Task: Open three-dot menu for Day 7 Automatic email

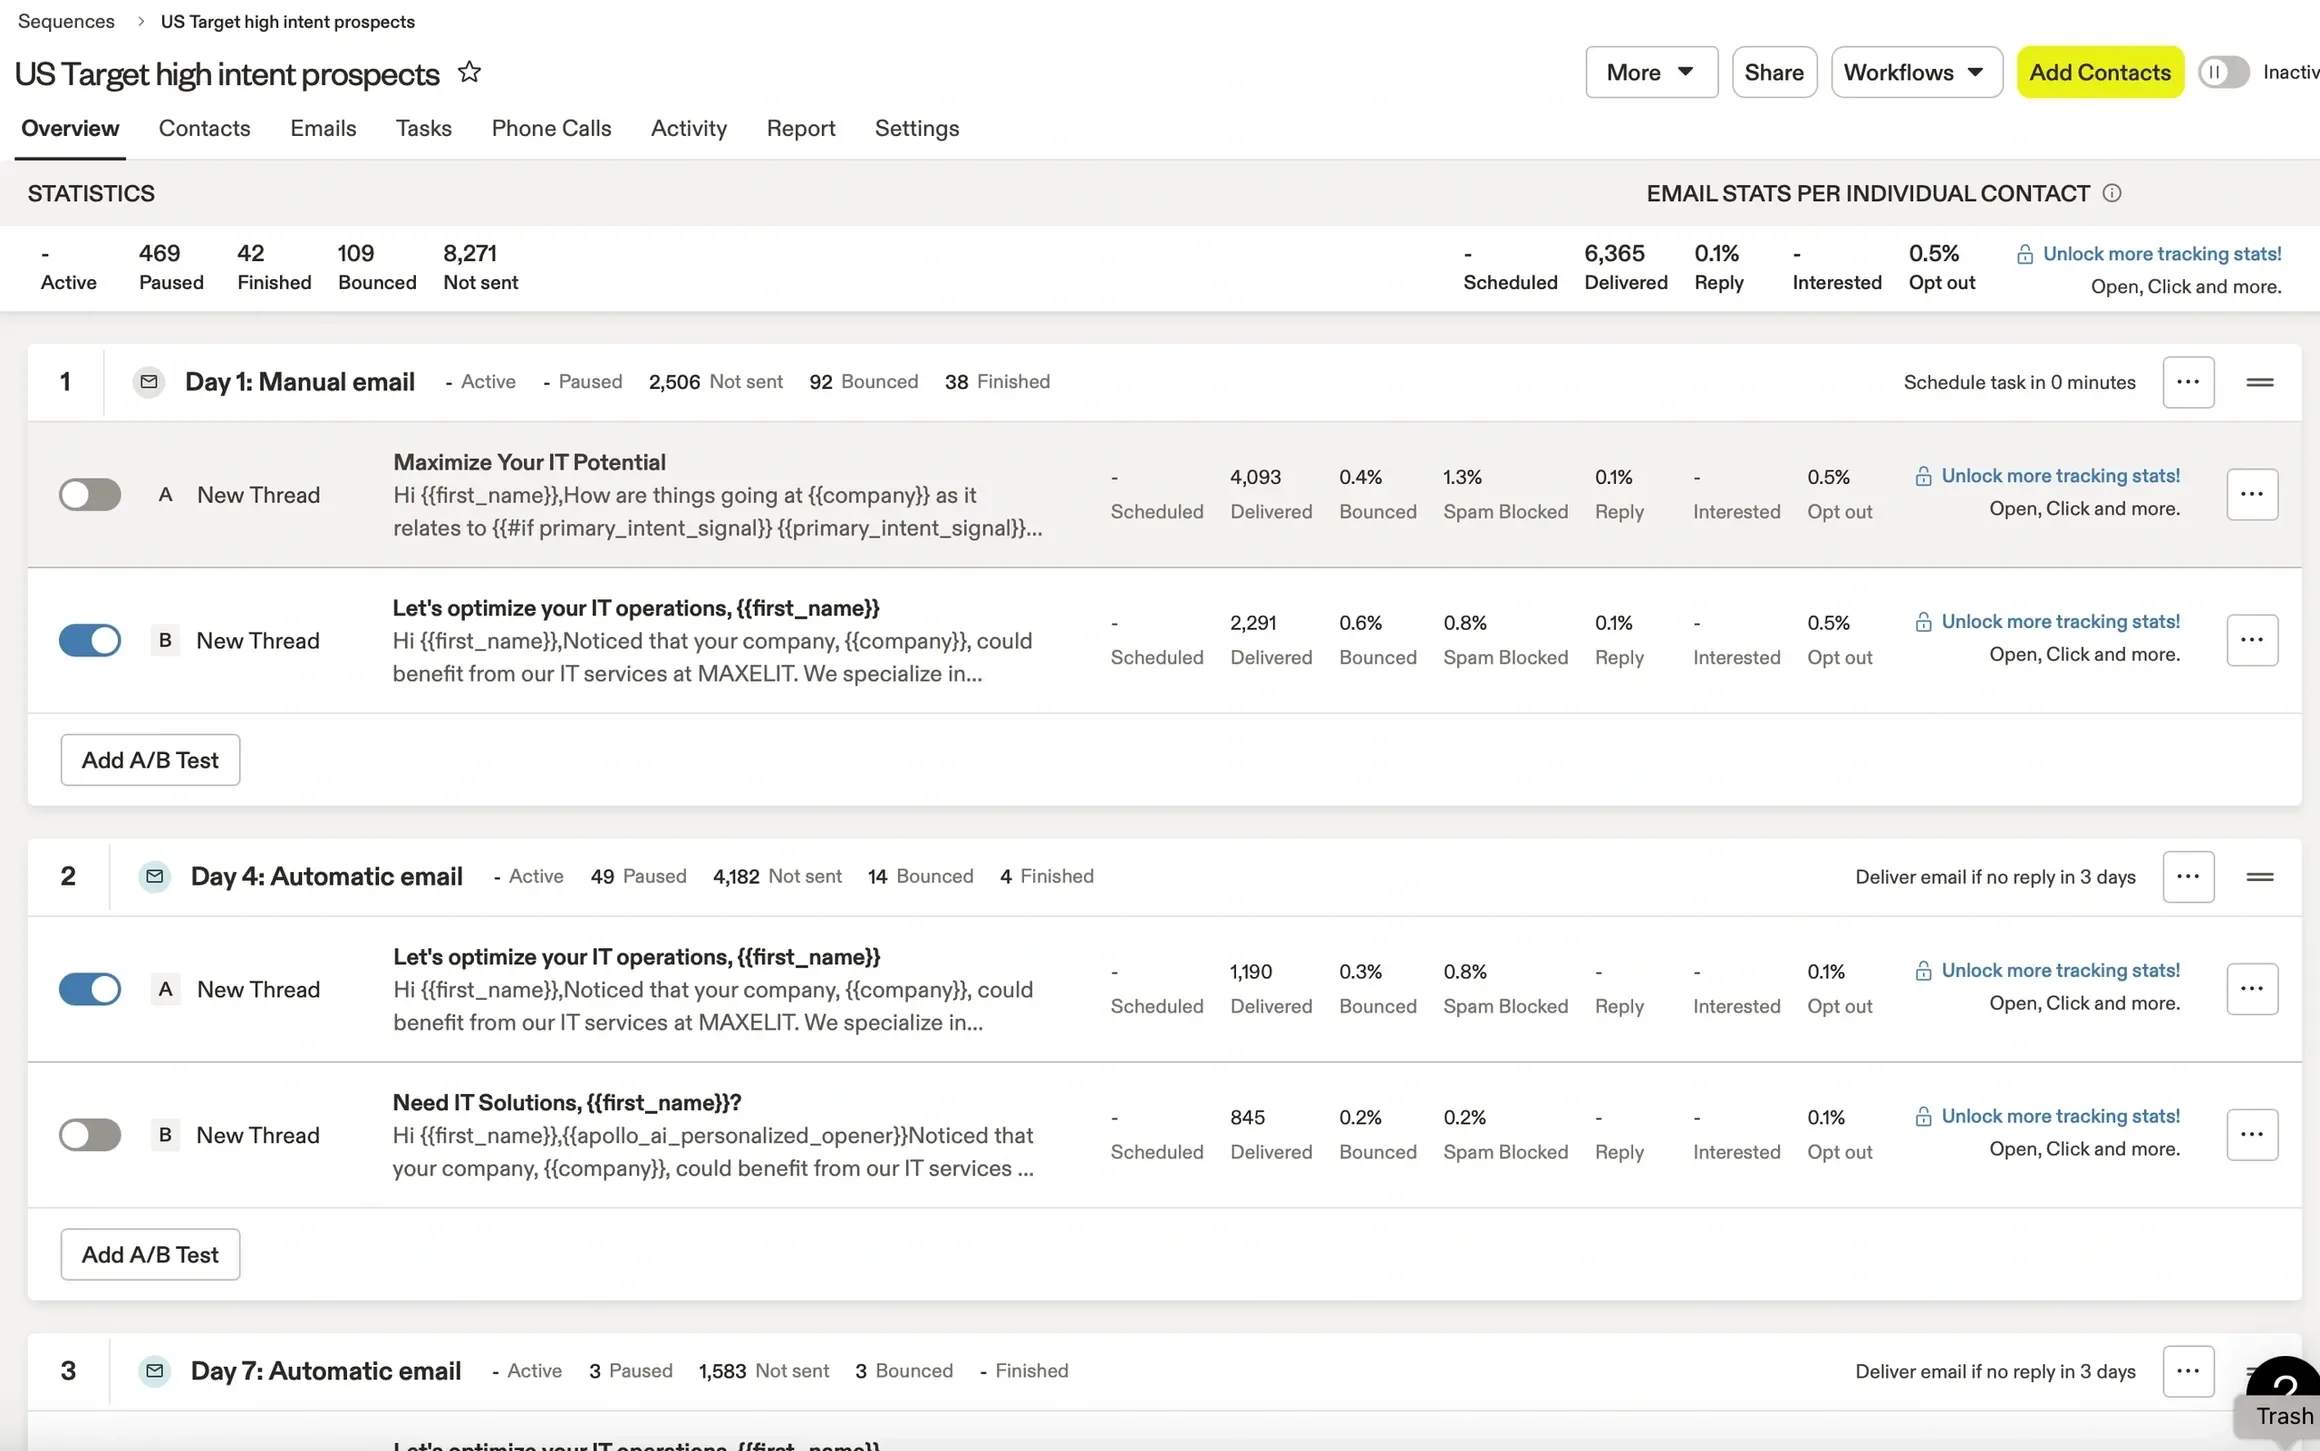Action: point(2188,1371)
